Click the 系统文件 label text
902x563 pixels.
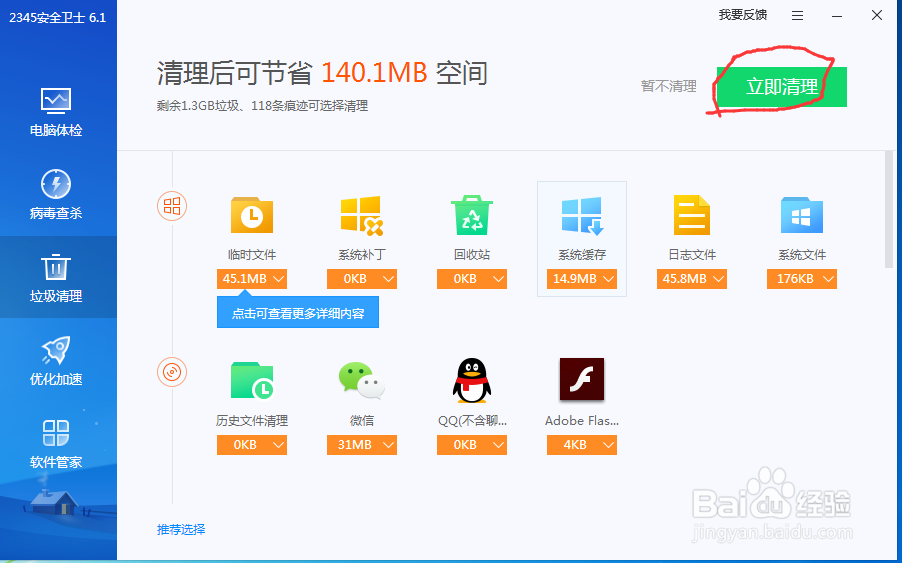click(x=801, y=255)
